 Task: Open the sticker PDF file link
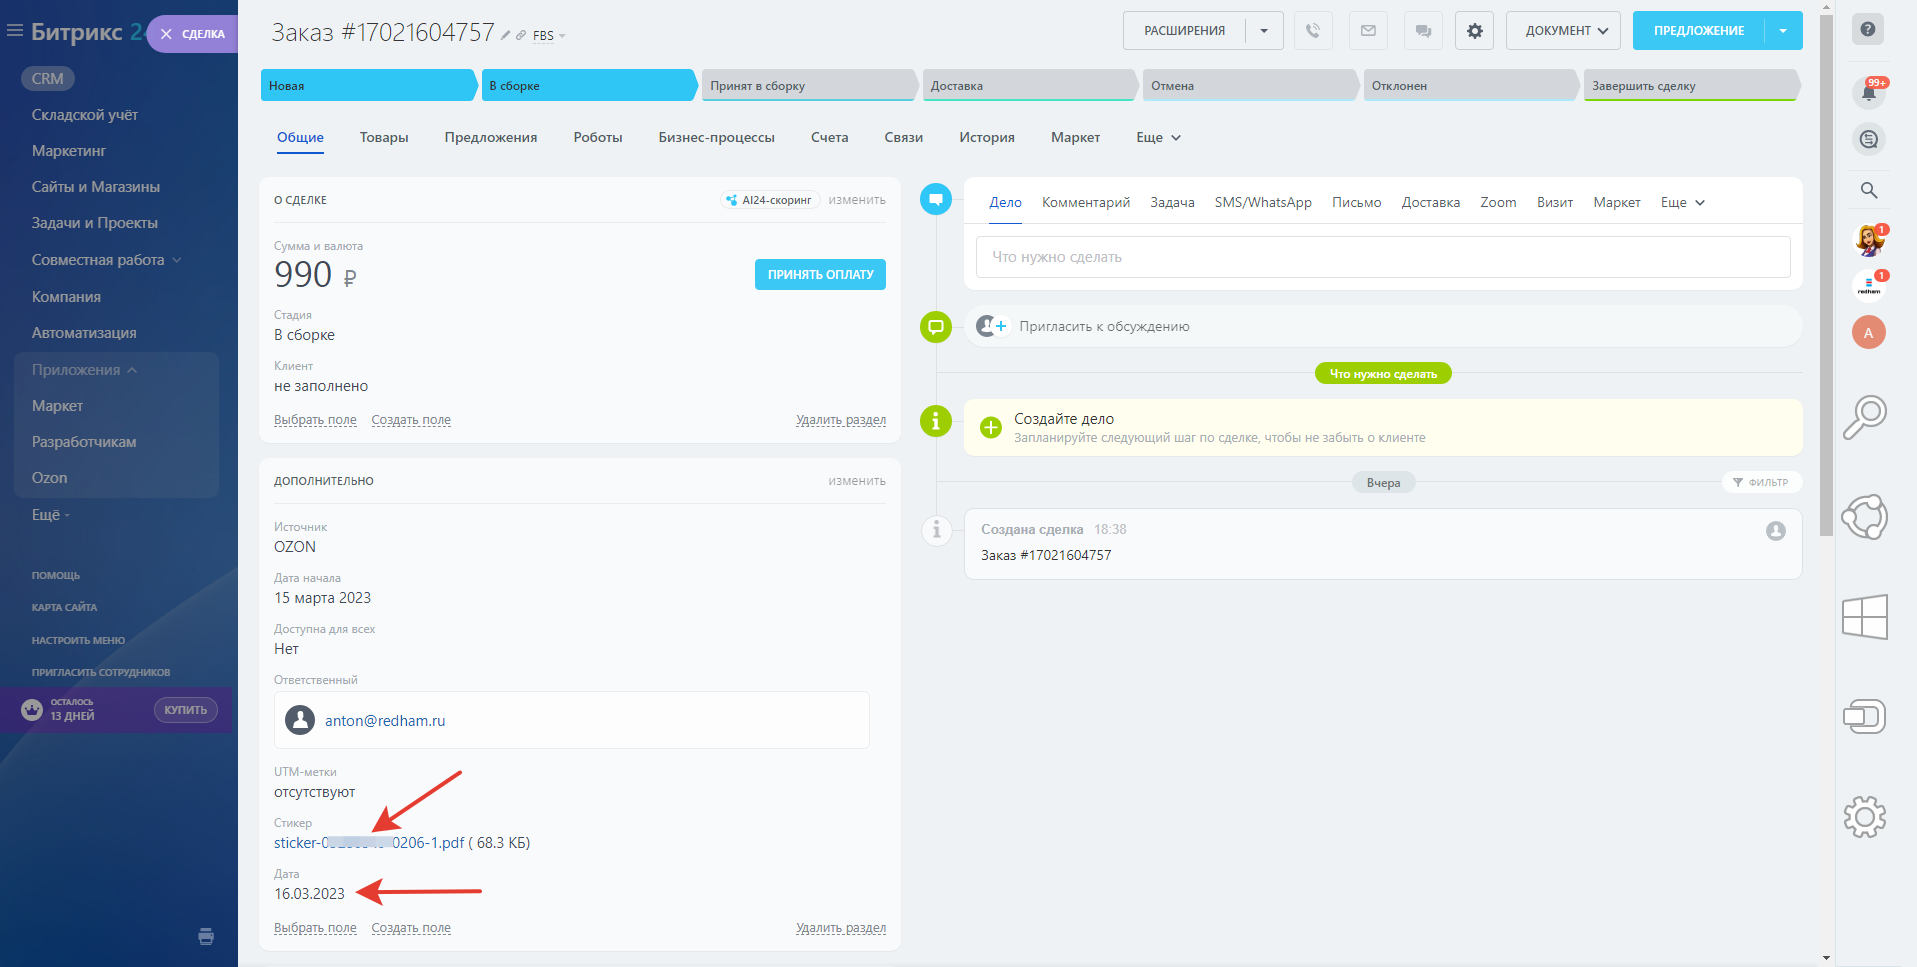pyautogui.click(x=369, y=843)
